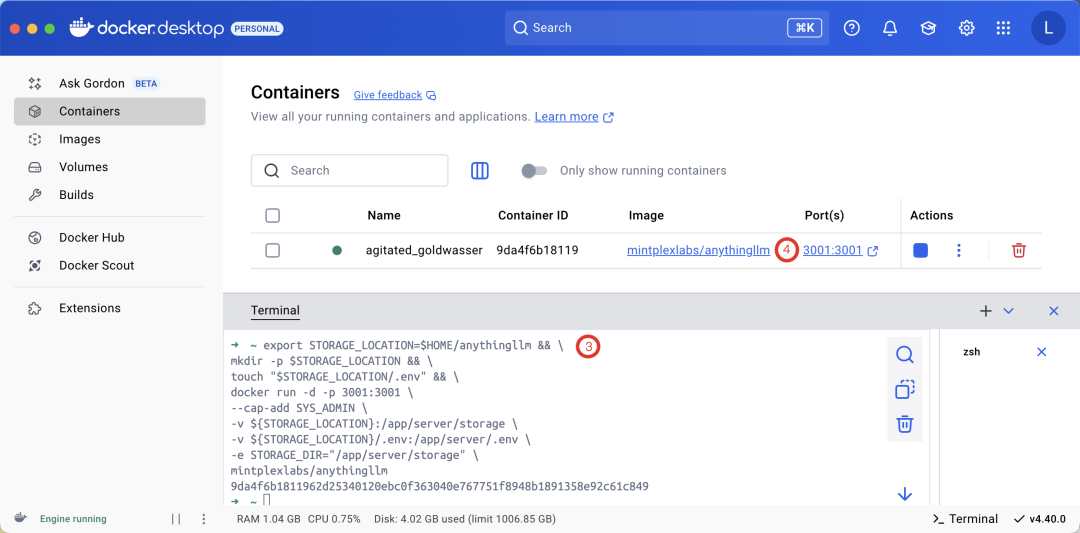1080x533 pixels.
Task: Check the agitated_goldwasser row checkbox
Action: pyautogui.click(x=273, y=251)
